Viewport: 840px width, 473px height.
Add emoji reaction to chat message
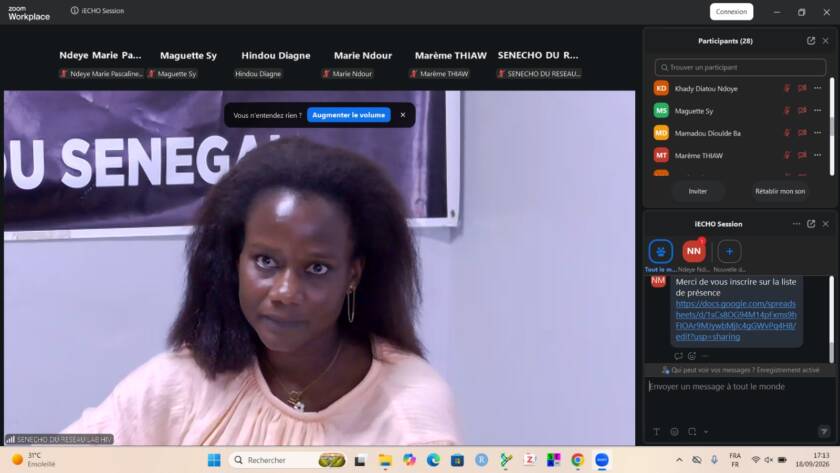coord(692,356)
